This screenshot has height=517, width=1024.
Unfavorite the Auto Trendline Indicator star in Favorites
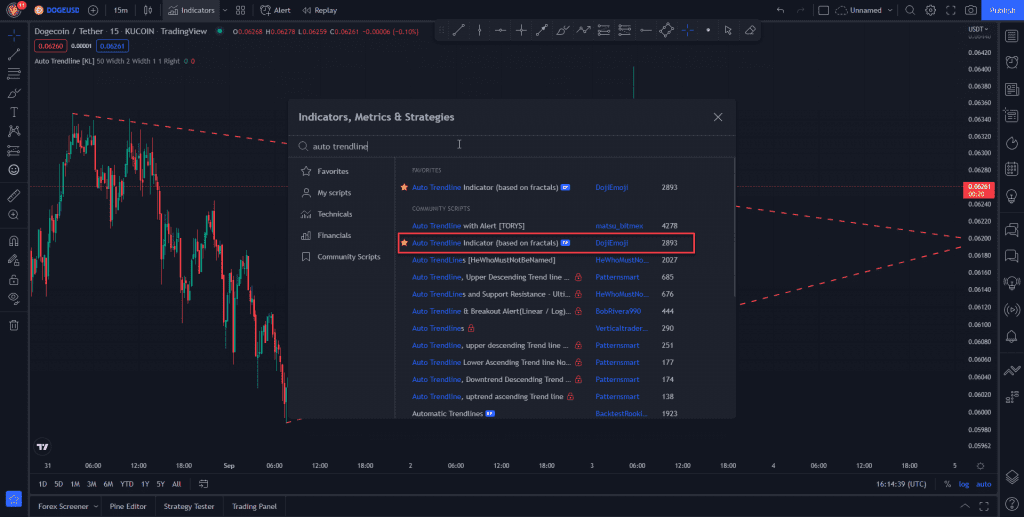(404, 187)
